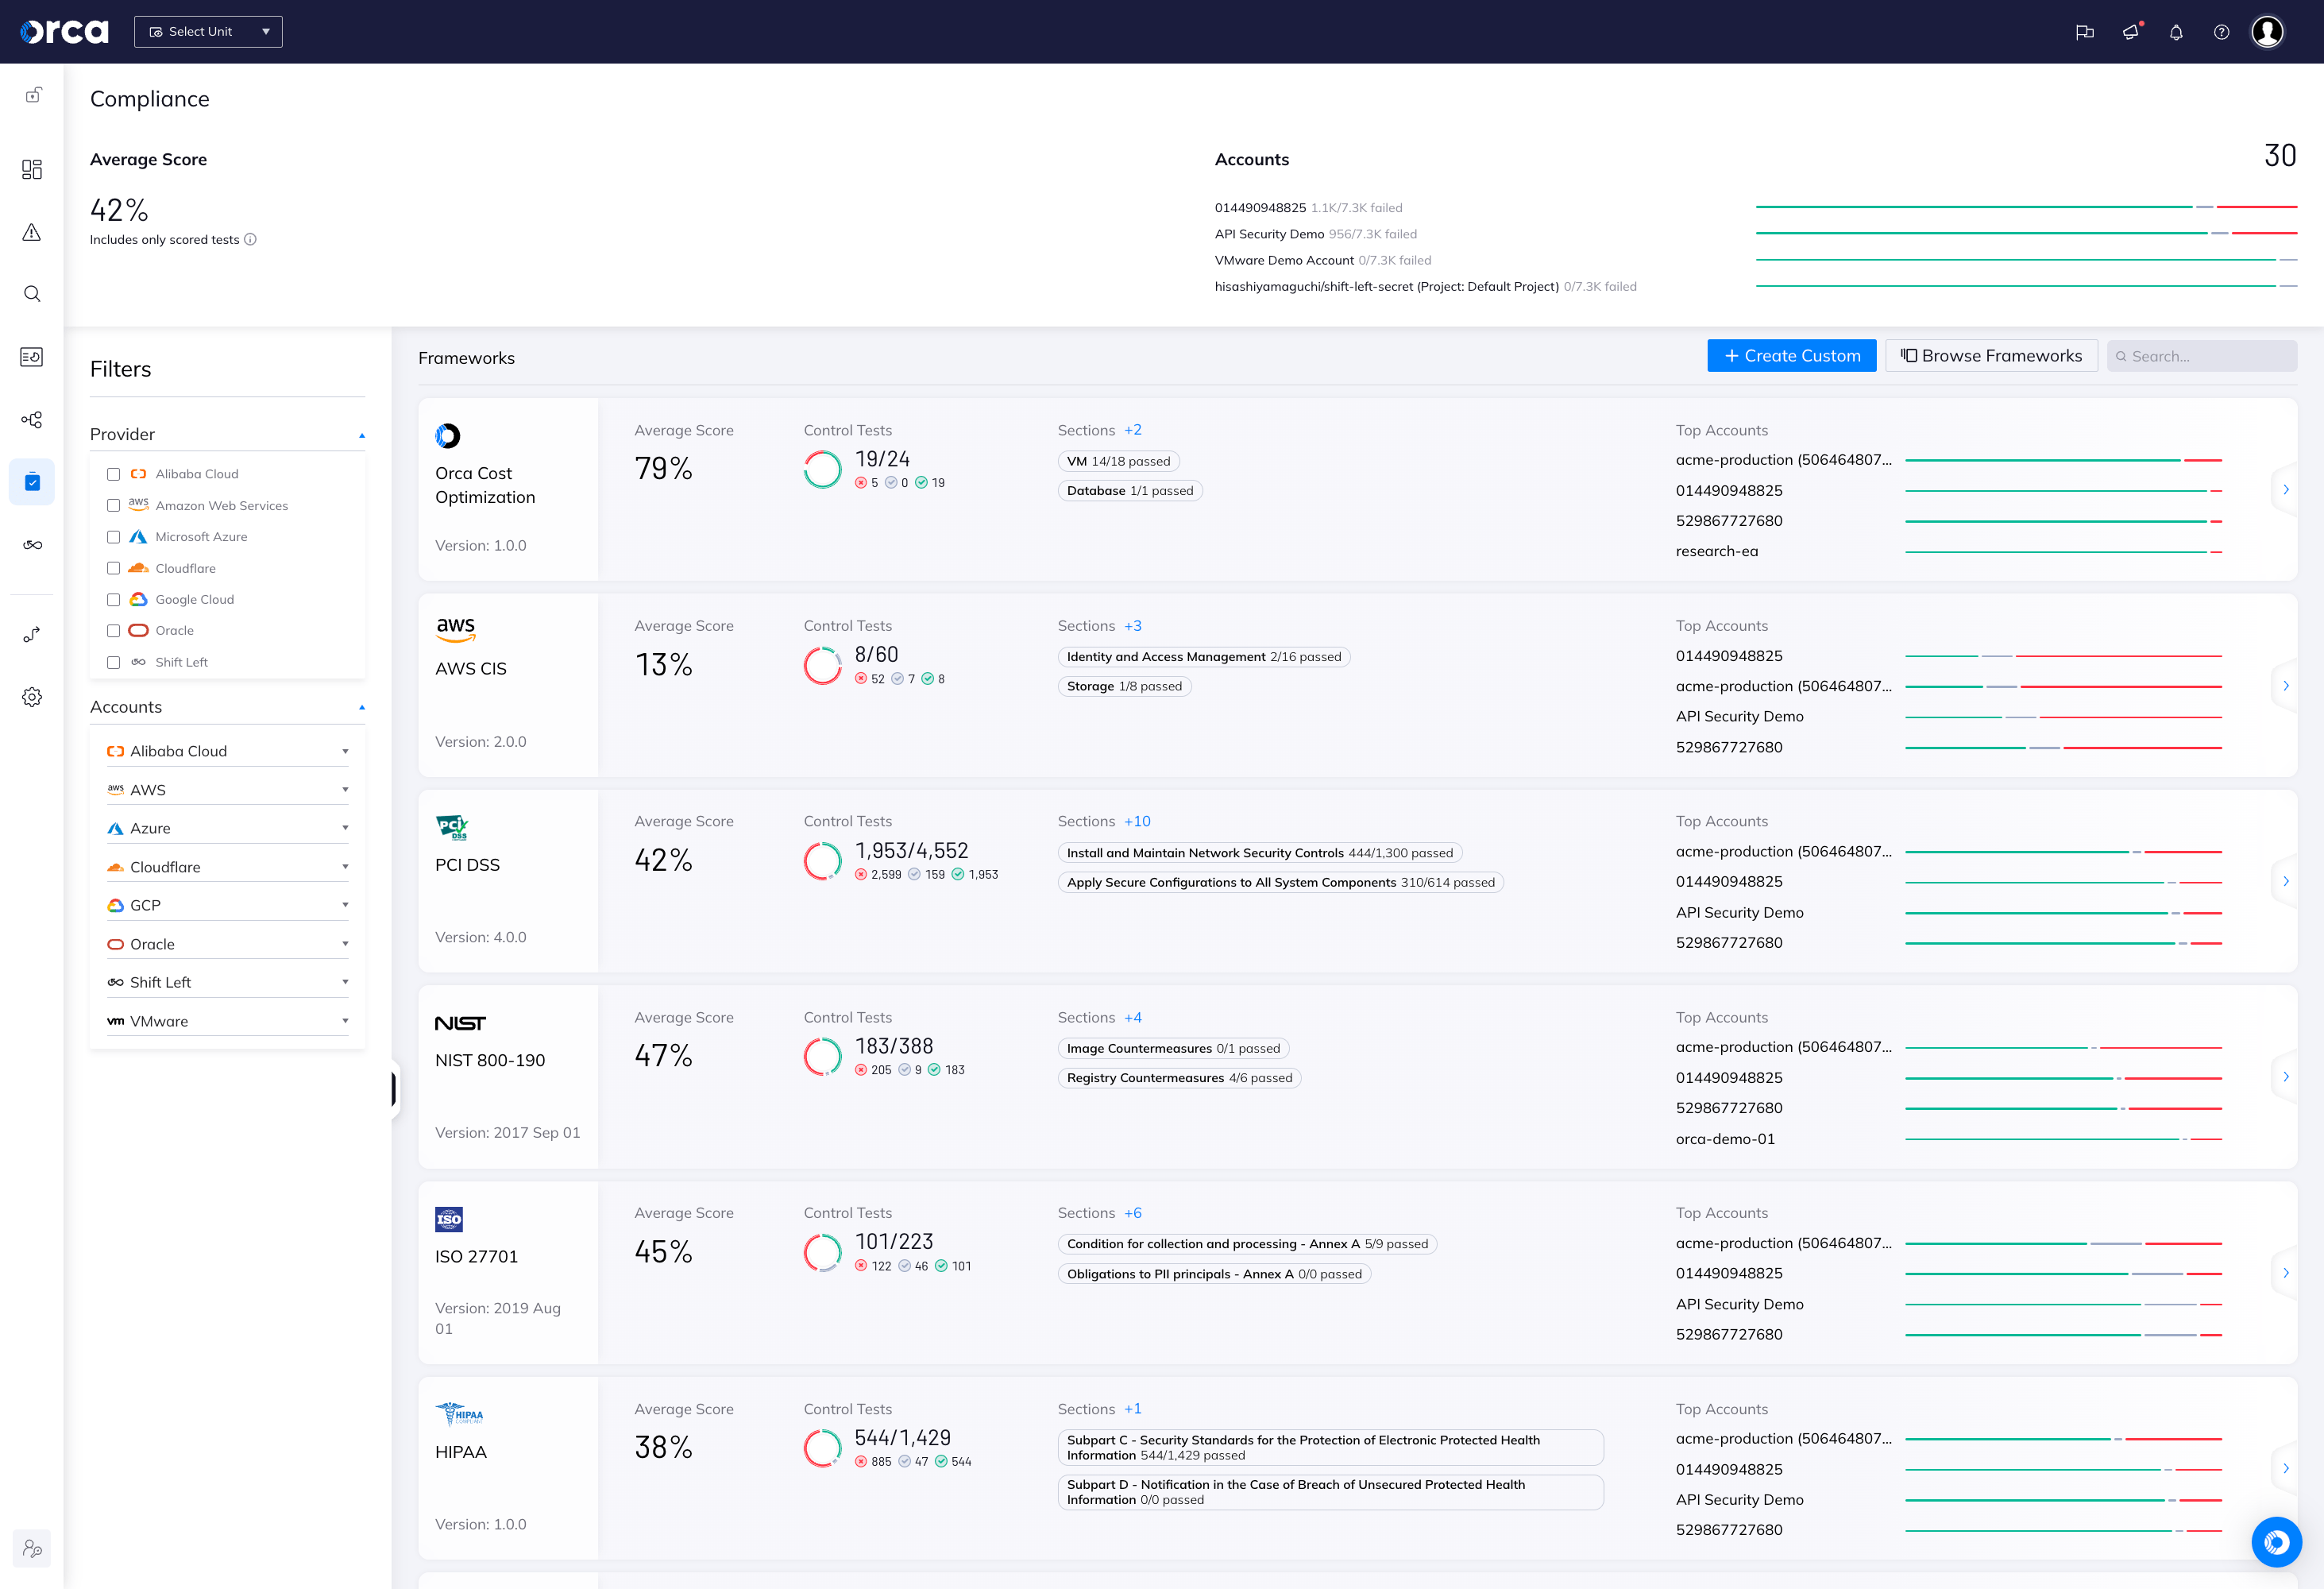Open announcements via the megaphone icon

point(2130,32)
